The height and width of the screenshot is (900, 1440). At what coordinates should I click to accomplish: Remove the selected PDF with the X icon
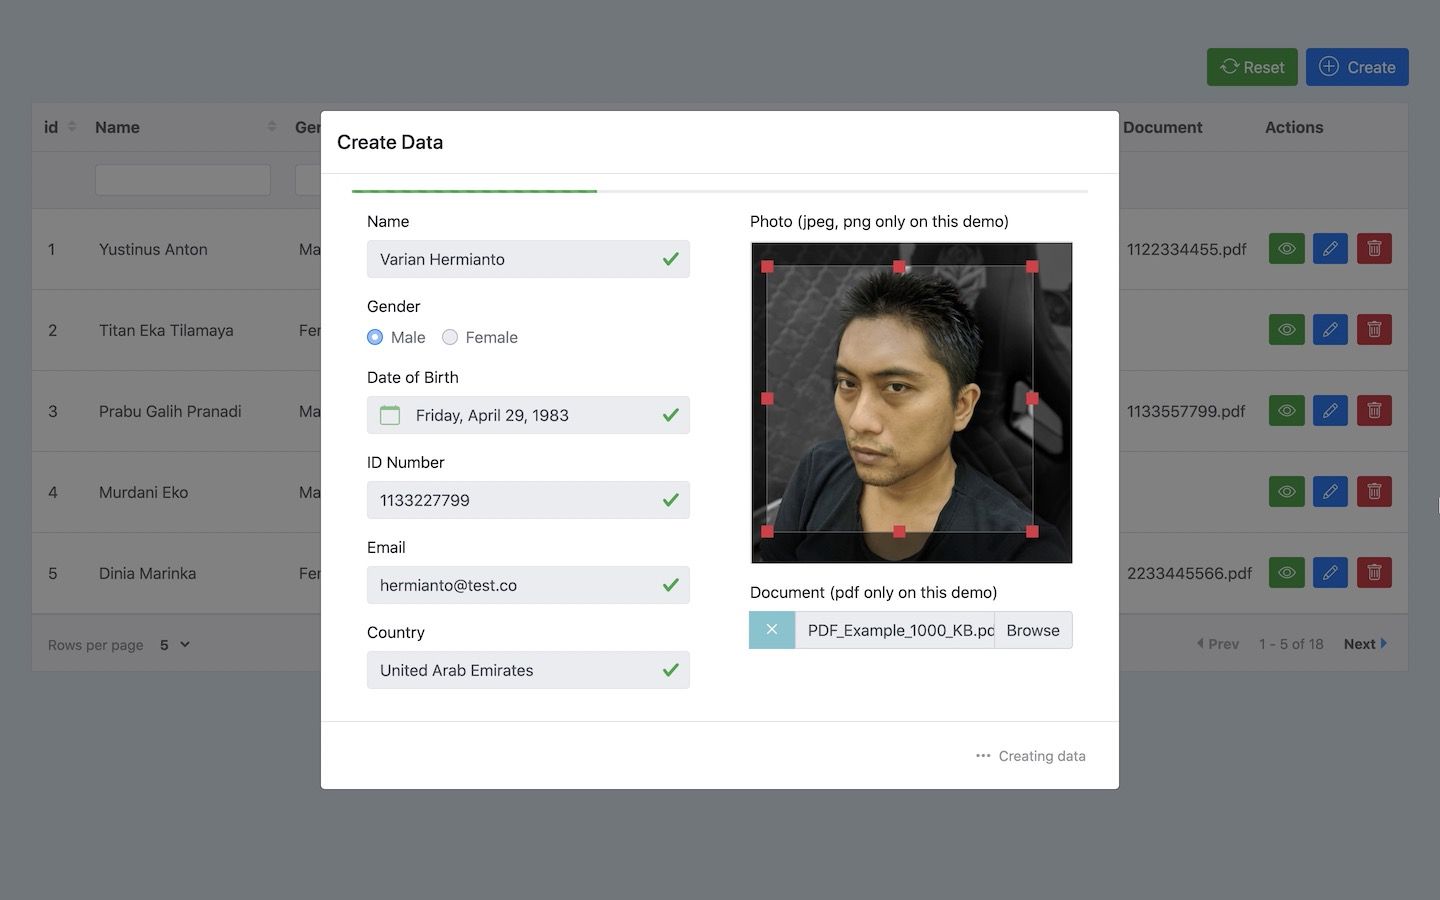pyautogui.click(x=772, y=630)
